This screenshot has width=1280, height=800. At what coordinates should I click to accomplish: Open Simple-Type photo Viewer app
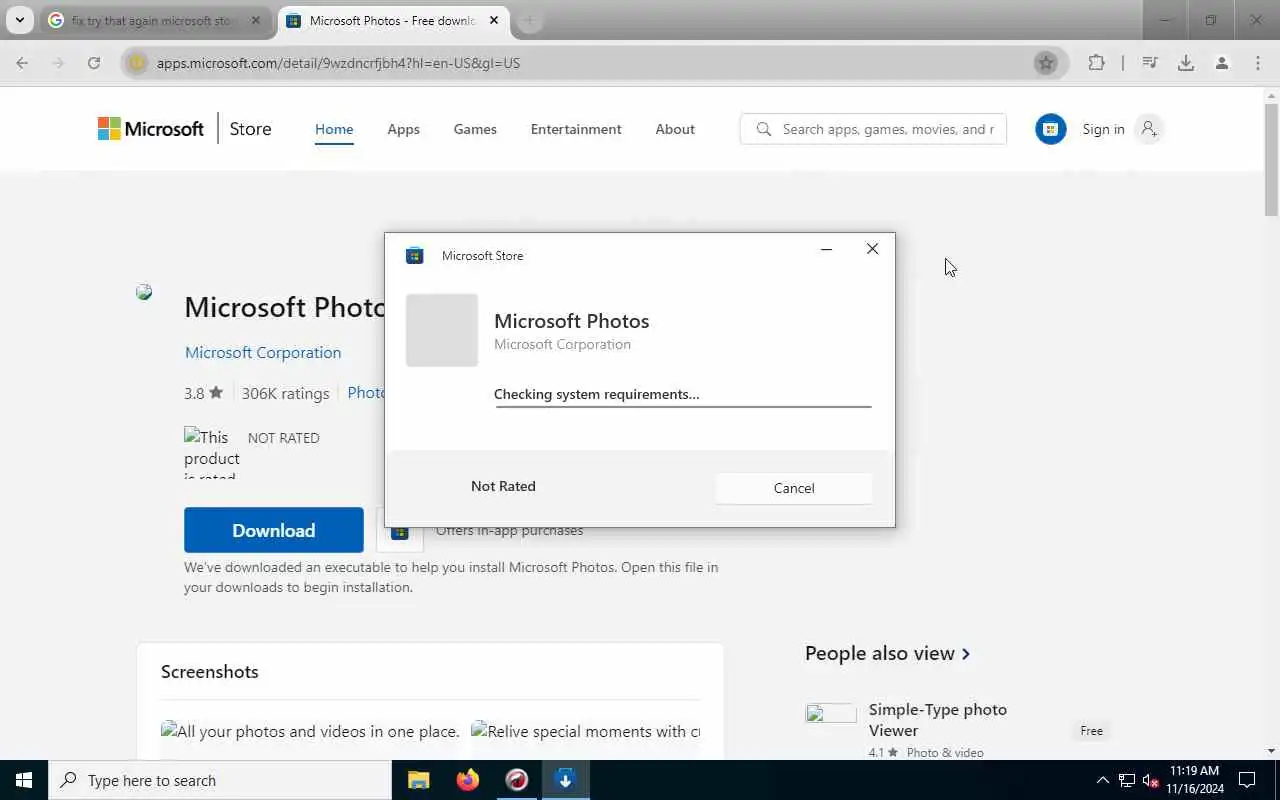938,719
